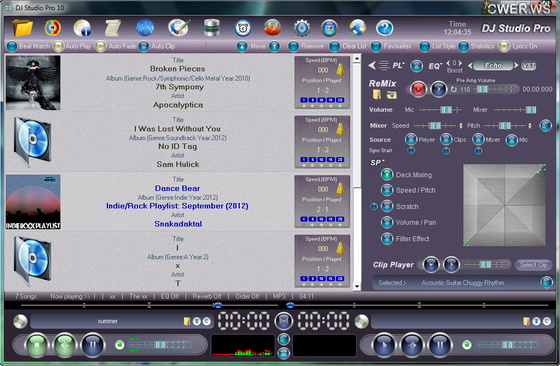Image resolution: width=560 pixels, height=366 pixels.
Task: Start ReMix recording with red button
Action: 419,89
